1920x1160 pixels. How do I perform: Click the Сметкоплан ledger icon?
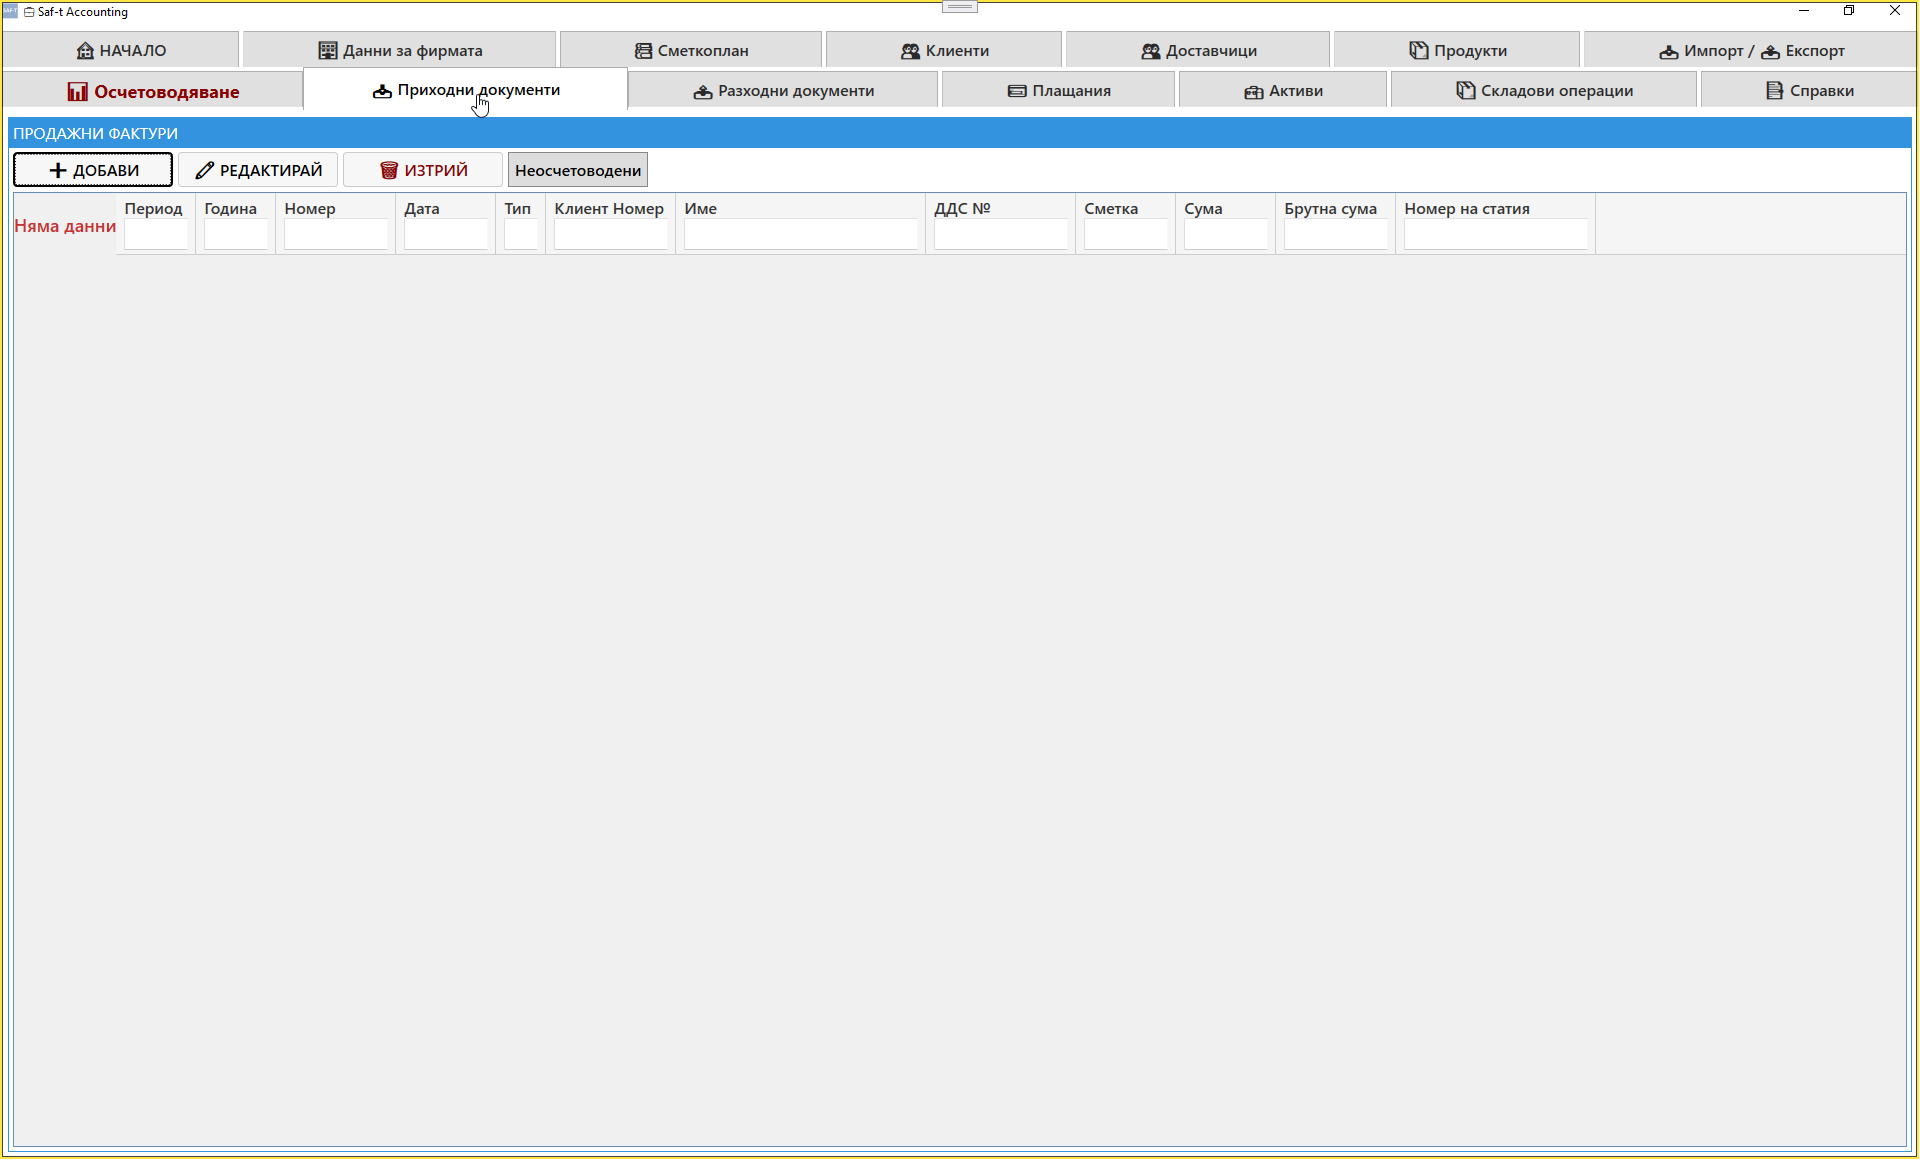click(643, 51)
